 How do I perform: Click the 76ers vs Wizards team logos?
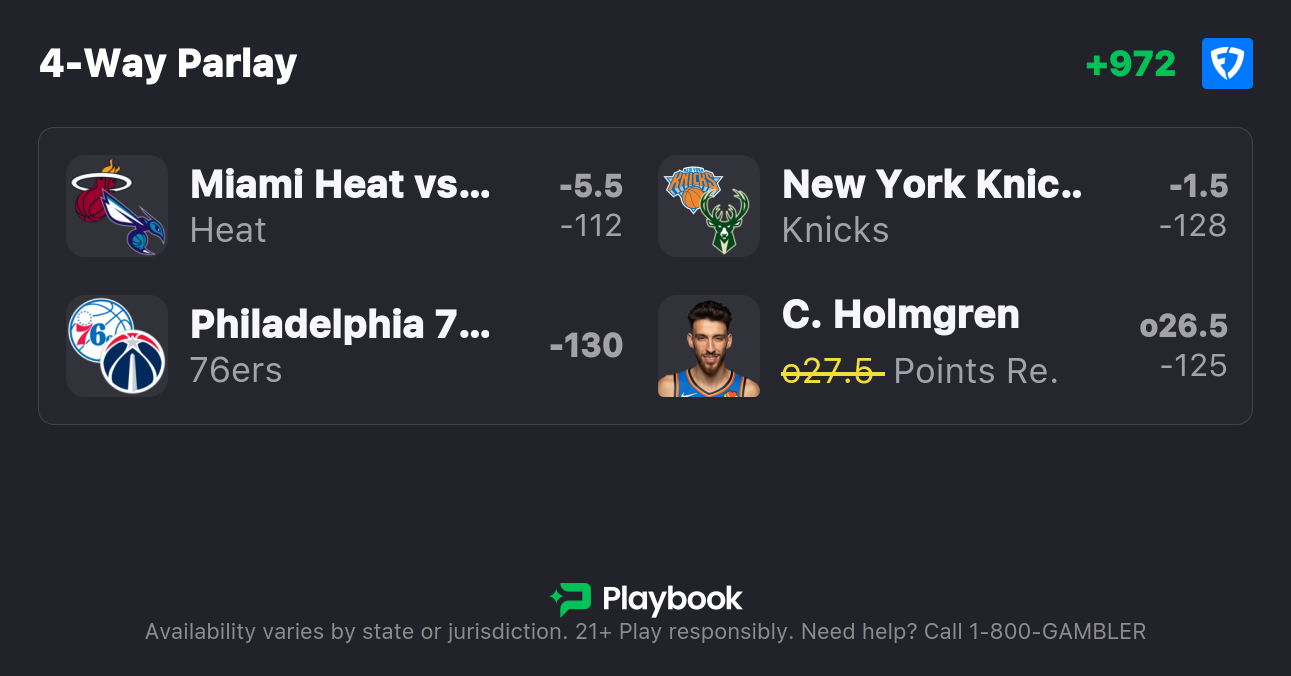tap(117, 346)
